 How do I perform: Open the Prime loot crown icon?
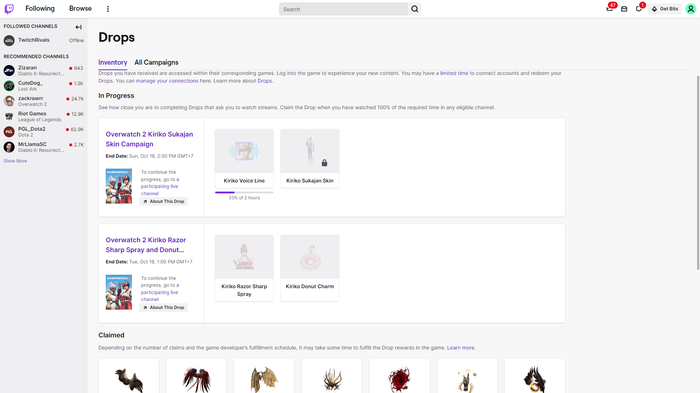609,9
